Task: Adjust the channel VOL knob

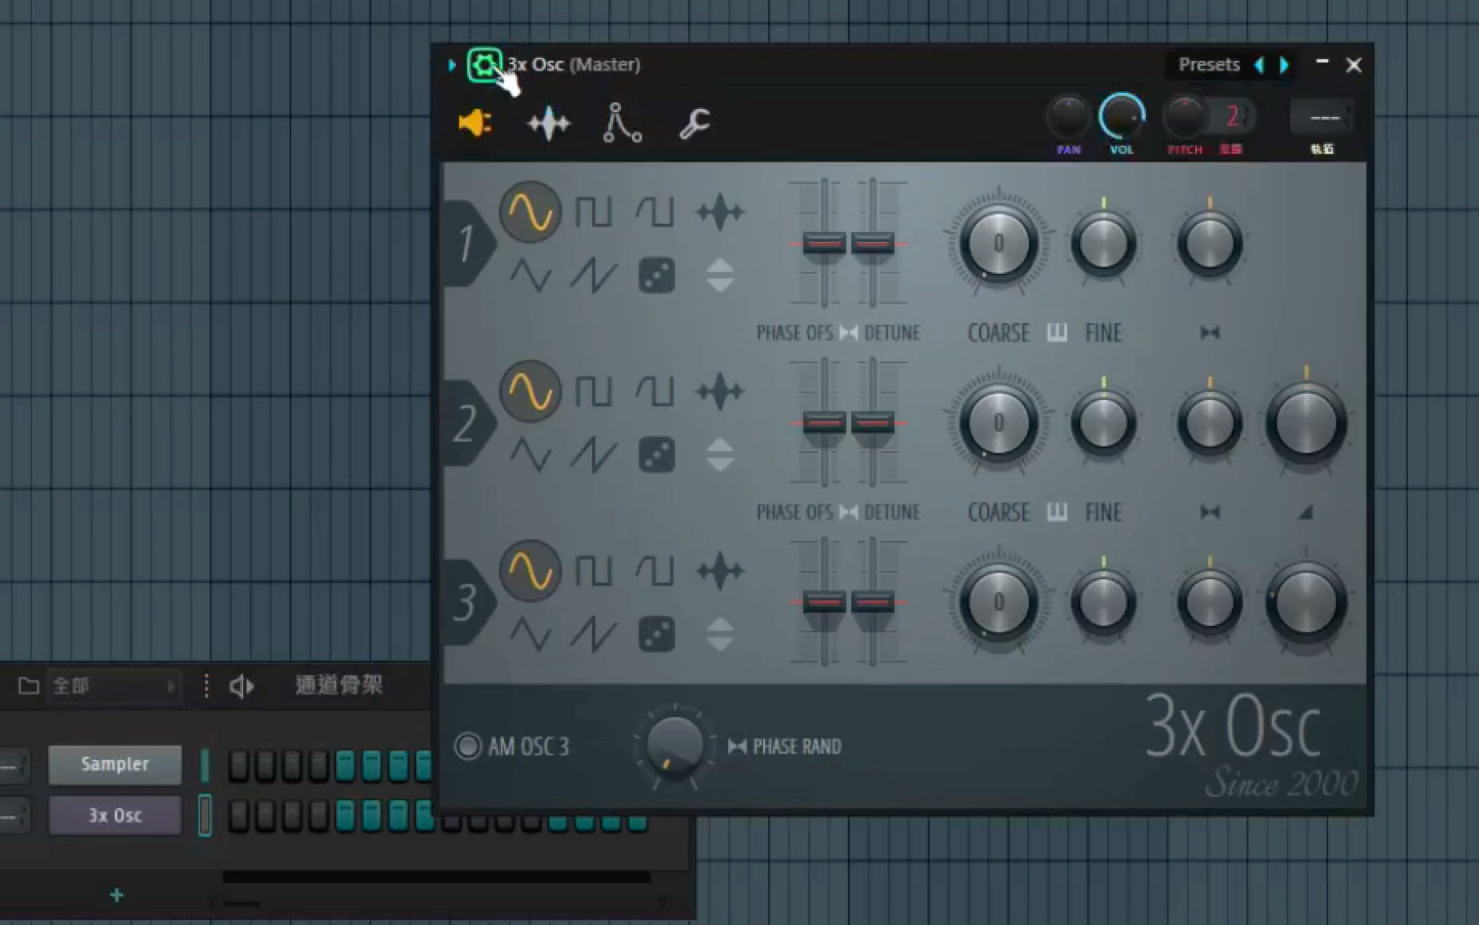Action: (1122, 117)
